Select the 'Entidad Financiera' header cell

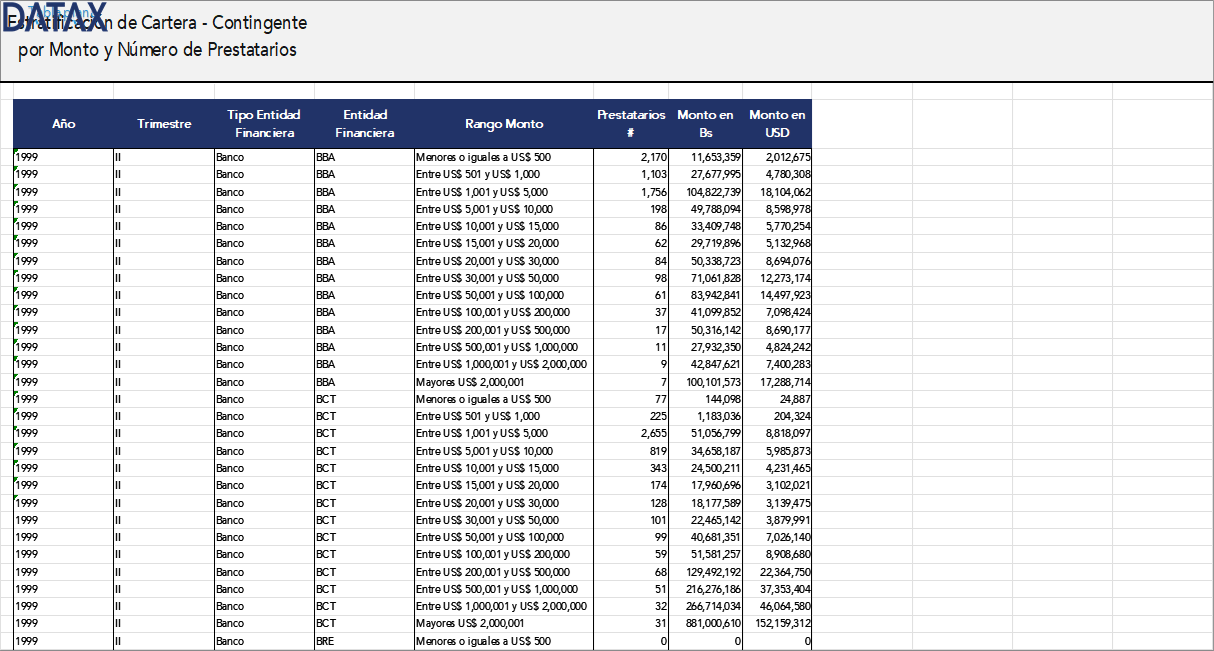click(x=364, y=124)
